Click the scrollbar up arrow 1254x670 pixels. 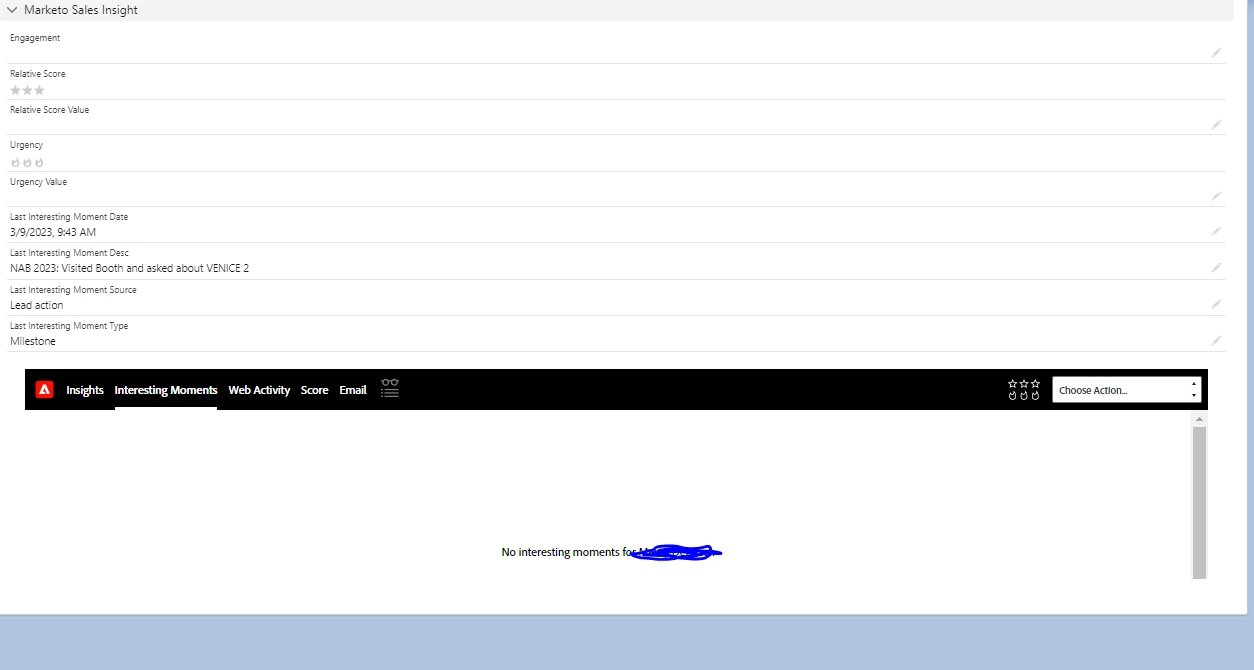tap(1200, 420)
